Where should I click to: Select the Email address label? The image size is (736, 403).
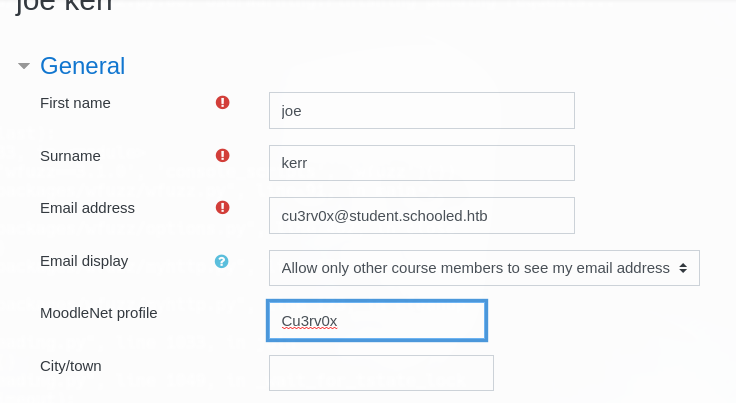(x=87, y=208)
